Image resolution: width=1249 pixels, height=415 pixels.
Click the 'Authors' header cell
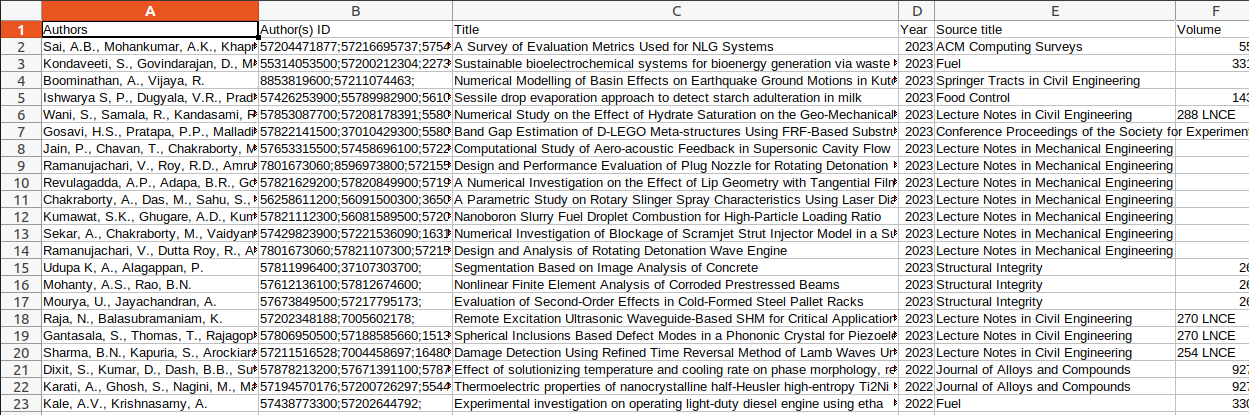coord(150,30)
